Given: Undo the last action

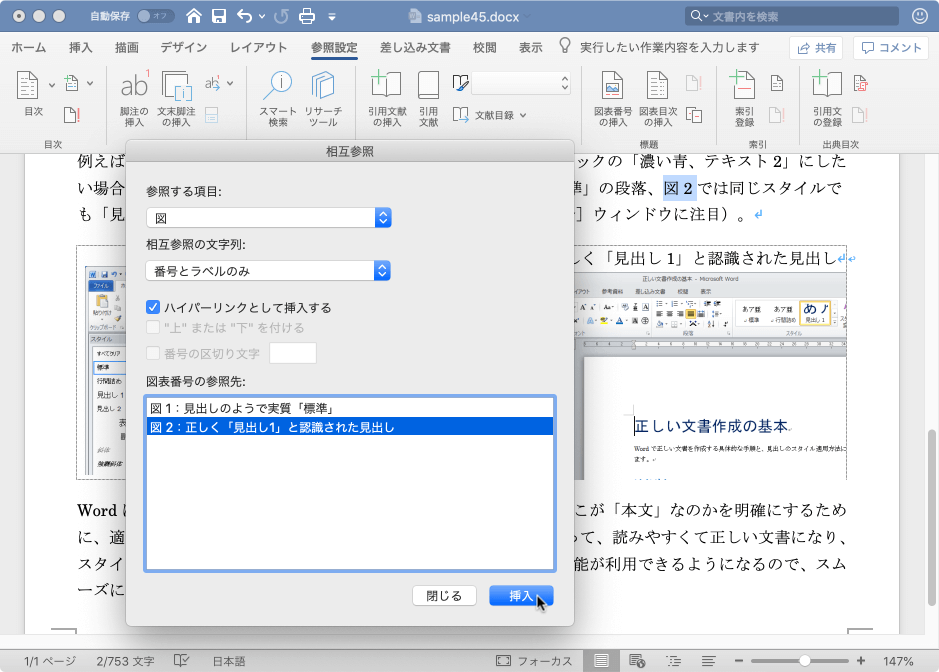Looking at the screenshot, I should (x=245, y=16).
